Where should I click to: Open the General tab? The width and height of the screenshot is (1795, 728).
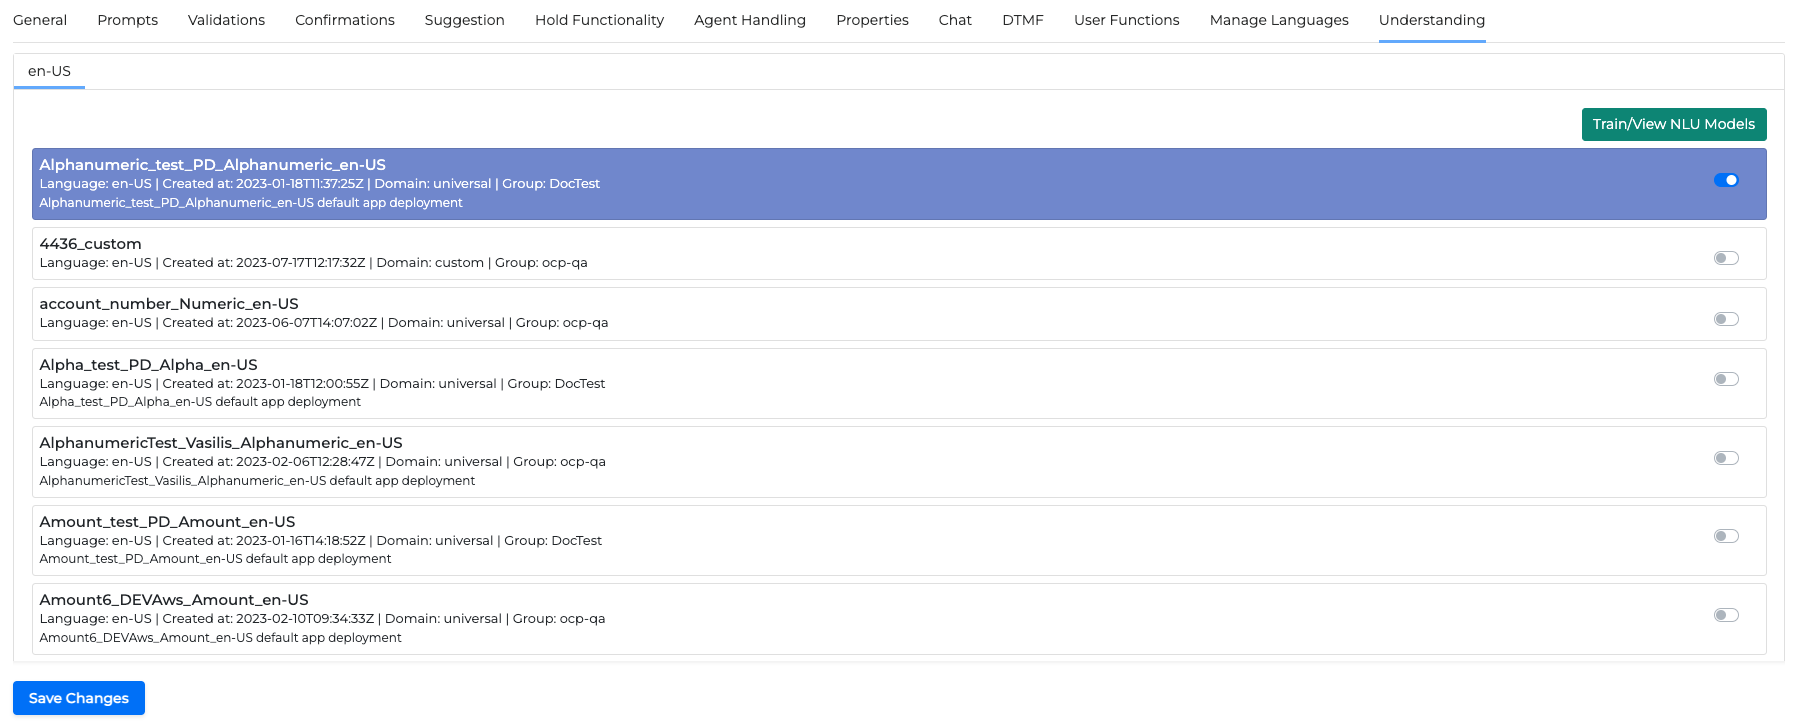tap(40, 20)
